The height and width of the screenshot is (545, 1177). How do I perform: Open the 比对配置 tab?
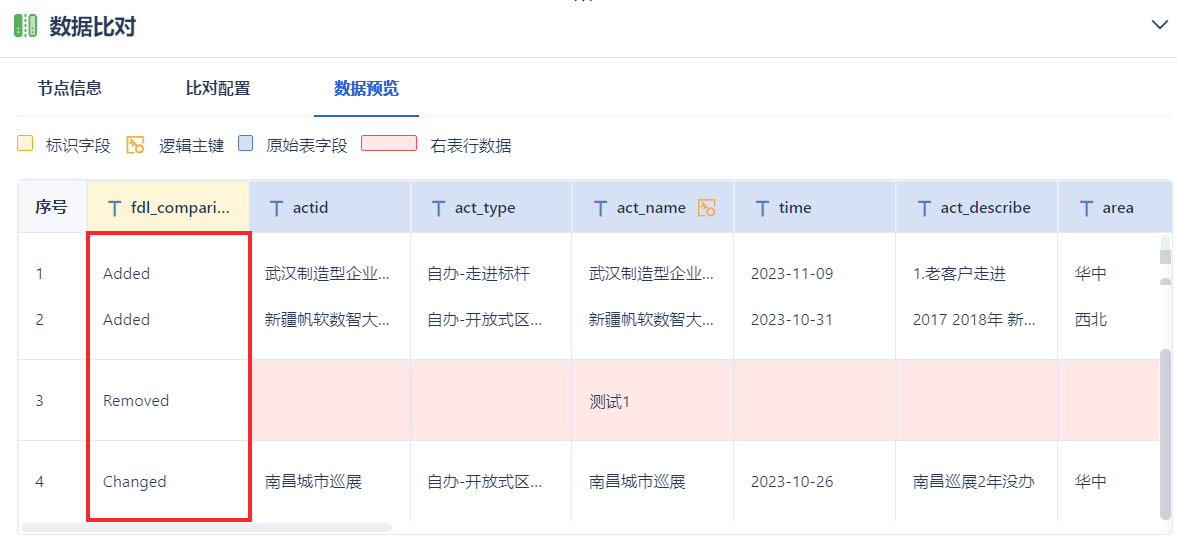coord(218,88)
